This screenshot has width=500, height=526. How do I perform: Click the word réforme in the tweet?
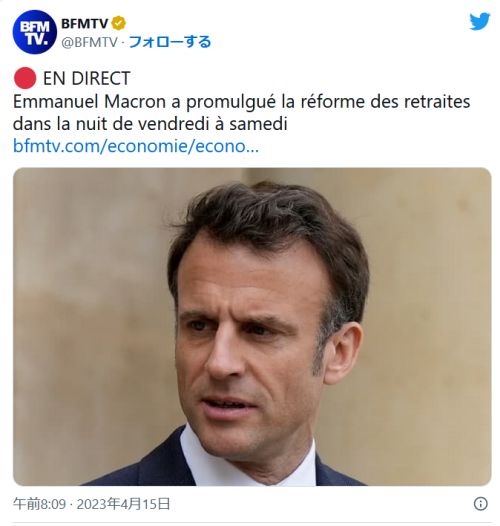332,102
